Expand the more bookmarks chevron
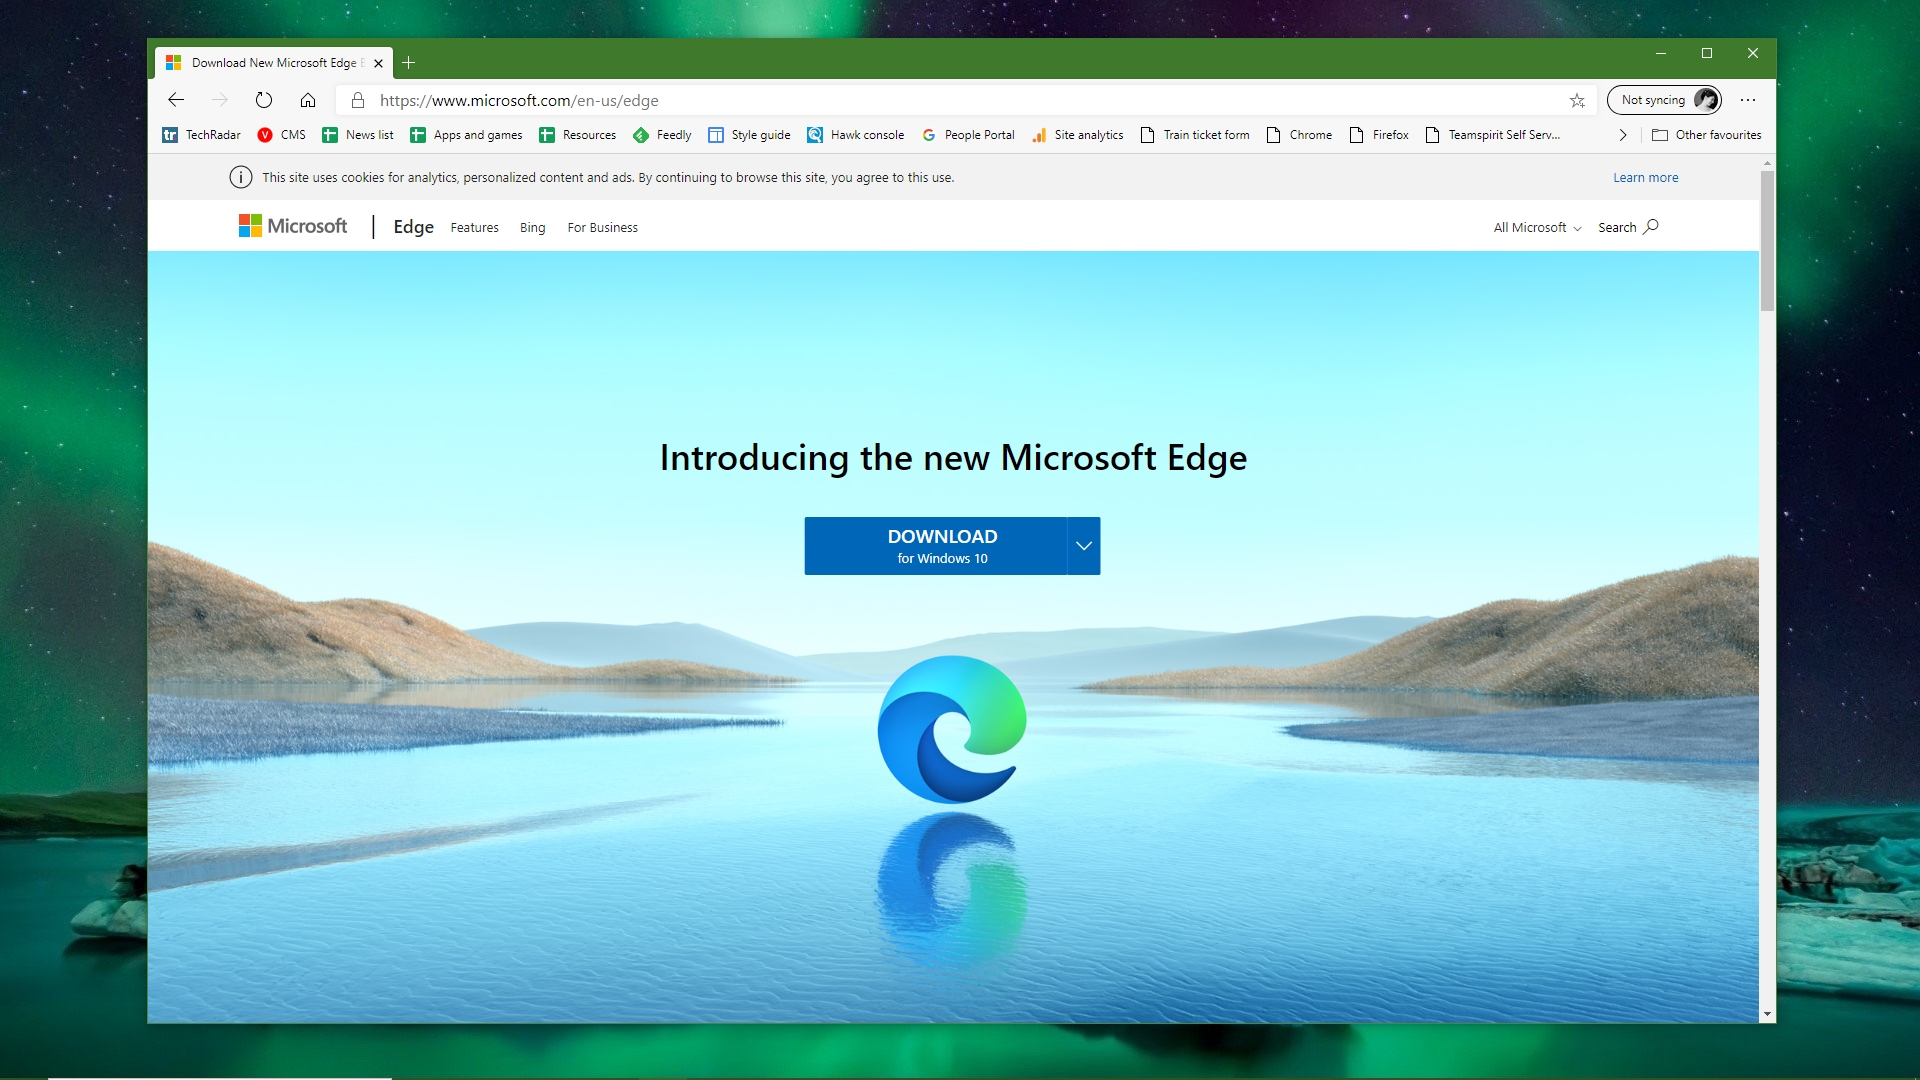 [1621, 135]
